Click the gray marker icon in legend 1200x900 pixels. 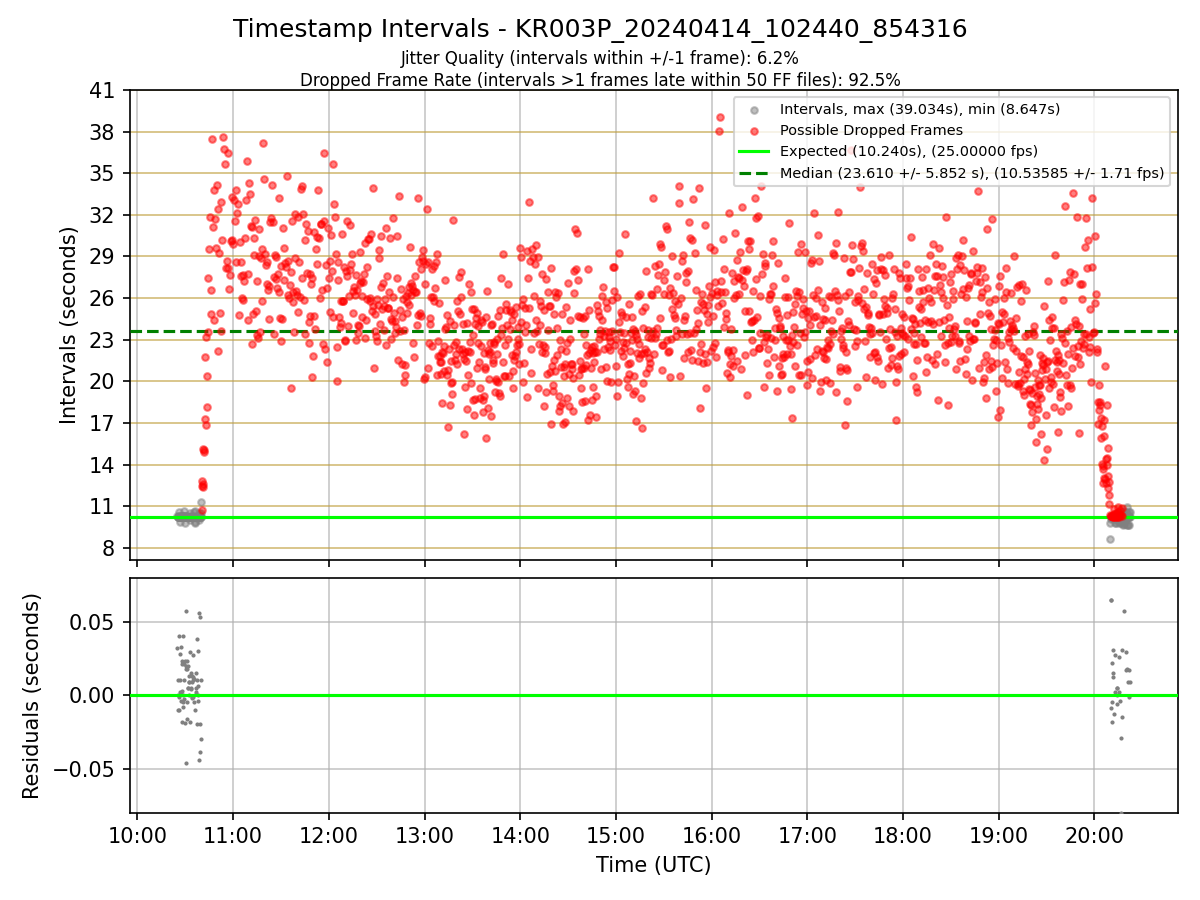coord(755,110)
